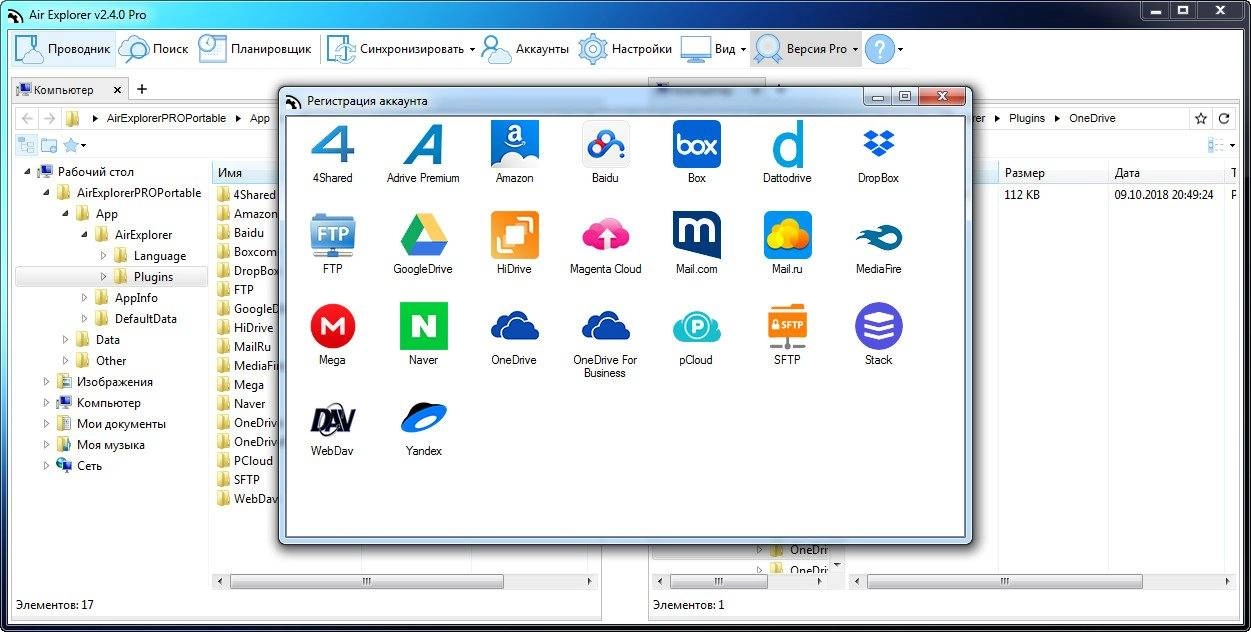Viewport: 1251px width, 632px height.
Task: Expand the Изображения tree node
Action: point(46,382)
